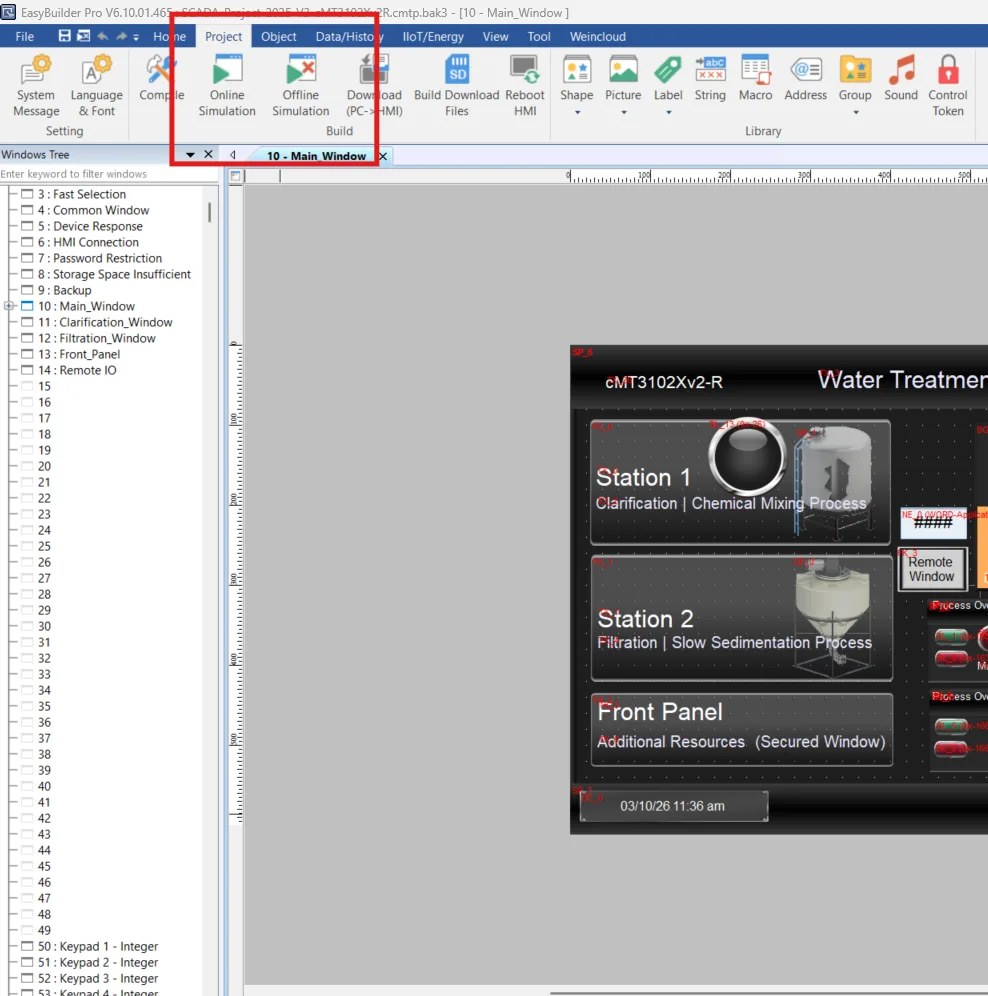Screen dimensions: 988x996
Task: Select 14 : Remote IO in tree
Action: (77, 370)
